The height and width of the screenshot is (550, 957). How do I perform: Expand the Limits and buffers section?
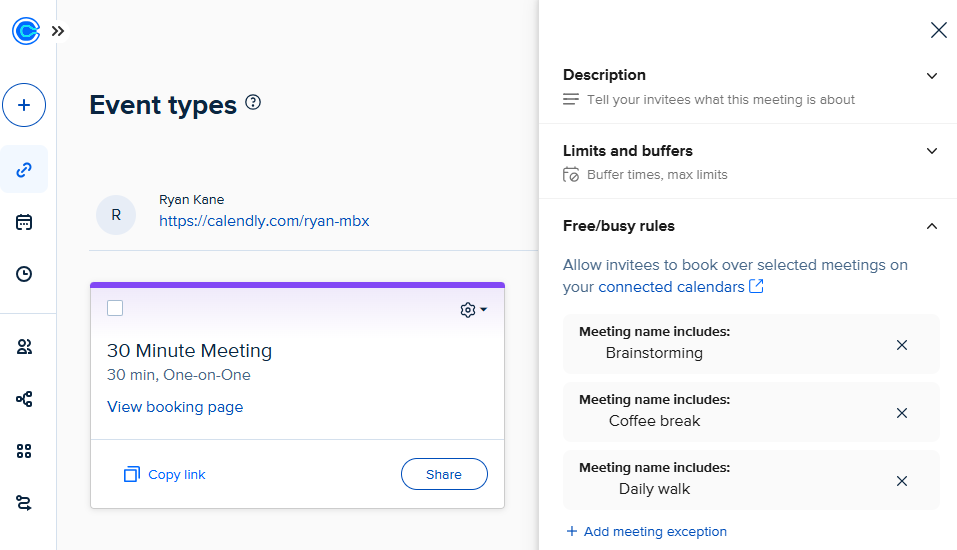click(x=932, y=151)
